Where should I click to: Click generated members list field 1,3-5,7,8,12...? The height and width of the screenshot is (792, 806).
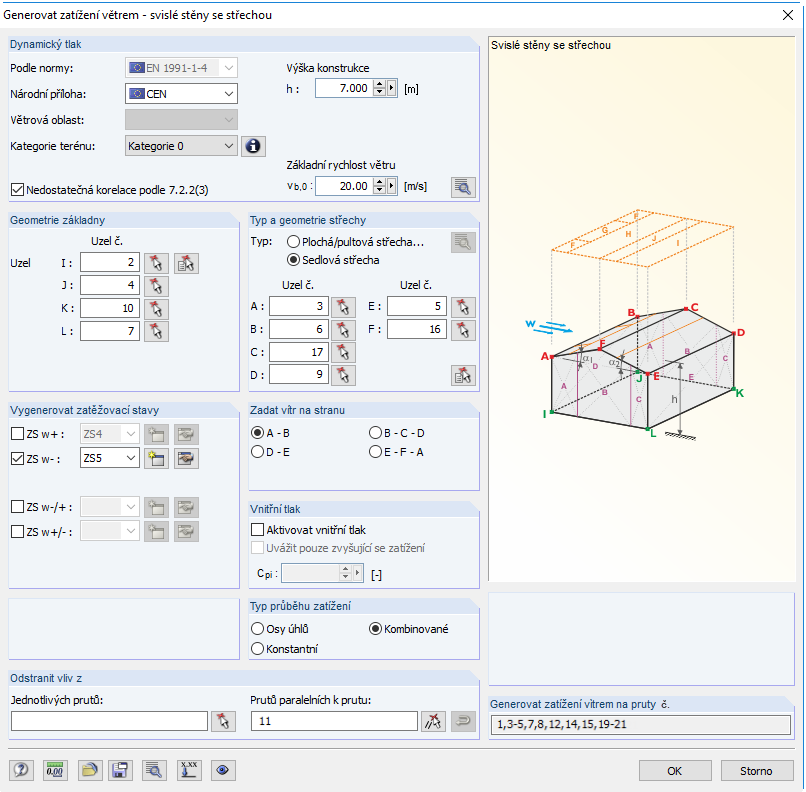(640, 725)
